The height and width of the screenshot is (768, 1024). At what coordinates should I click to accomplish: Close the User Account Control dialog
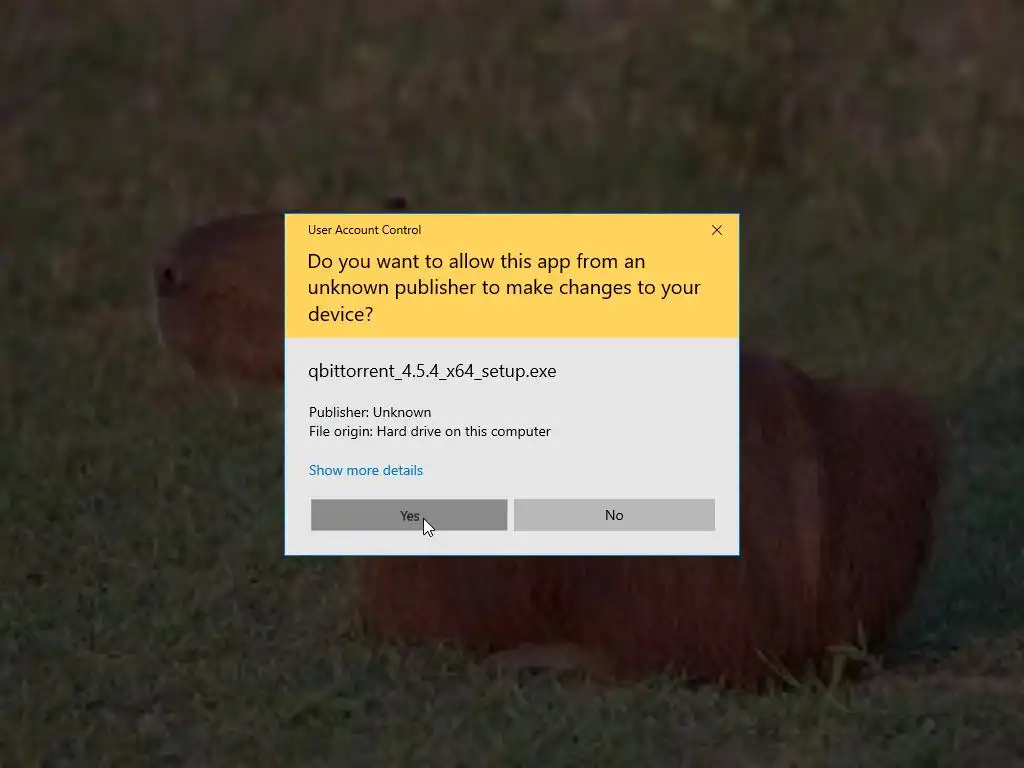tap(717, 230)
